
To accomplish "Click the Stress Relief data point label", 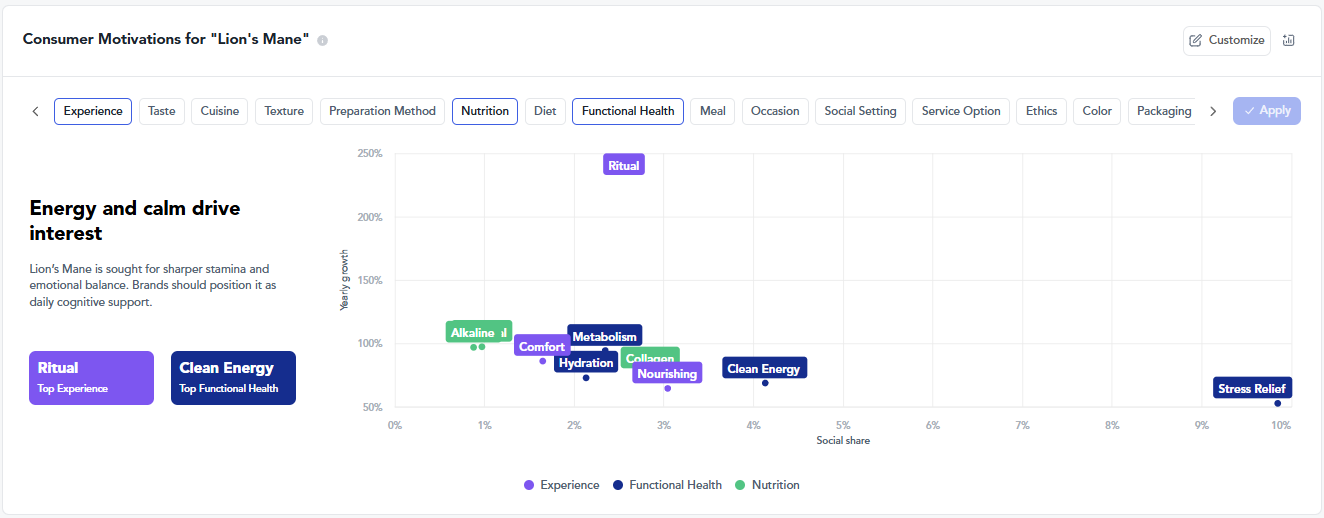I will pos(1252,388).
